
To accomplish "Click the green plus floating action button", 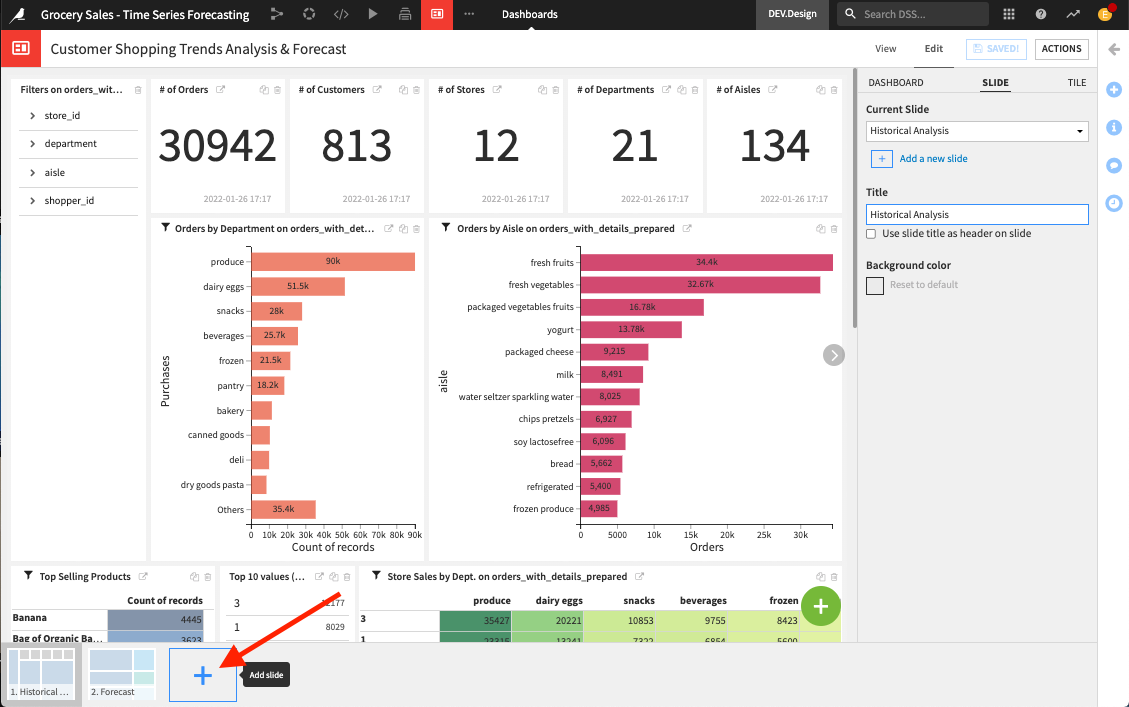I will pyautogui.click(x=820, y=606).
